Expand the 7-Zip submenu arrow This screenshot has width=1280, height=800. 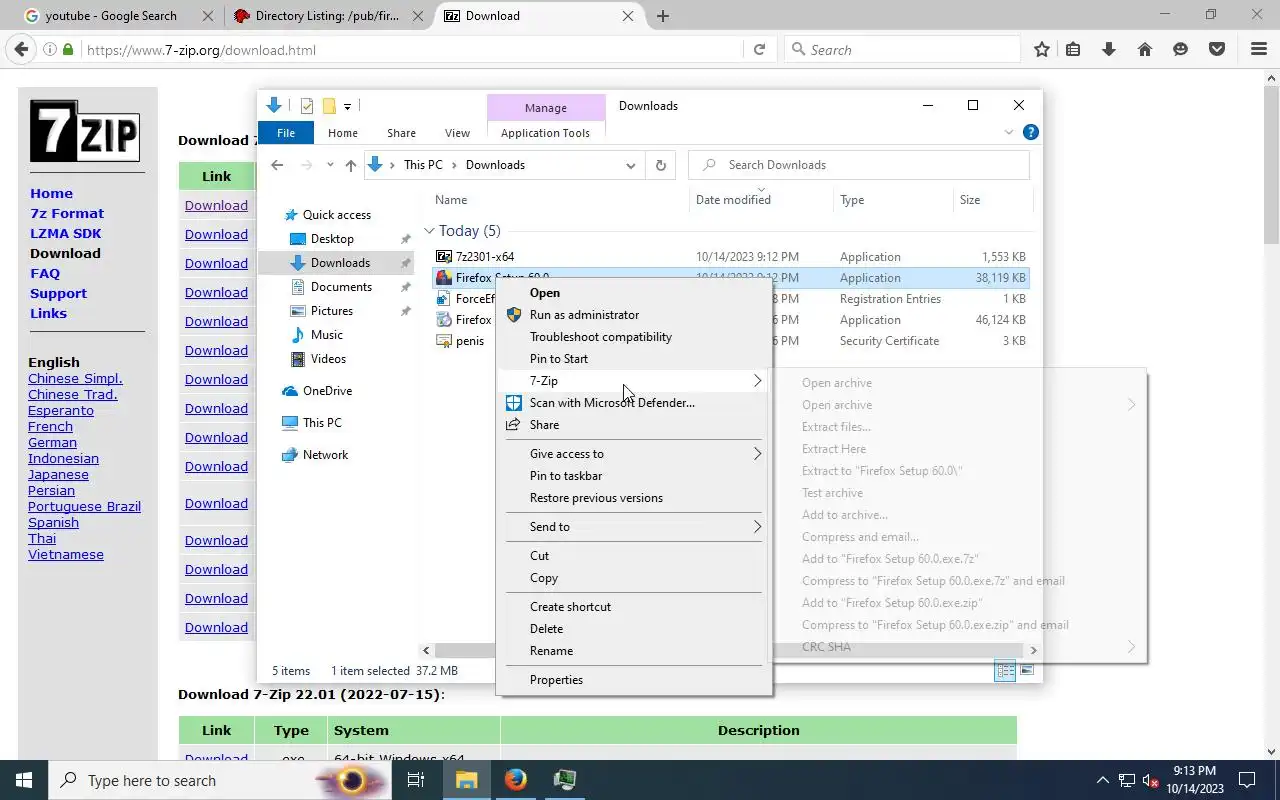click(x=757, y=381)
